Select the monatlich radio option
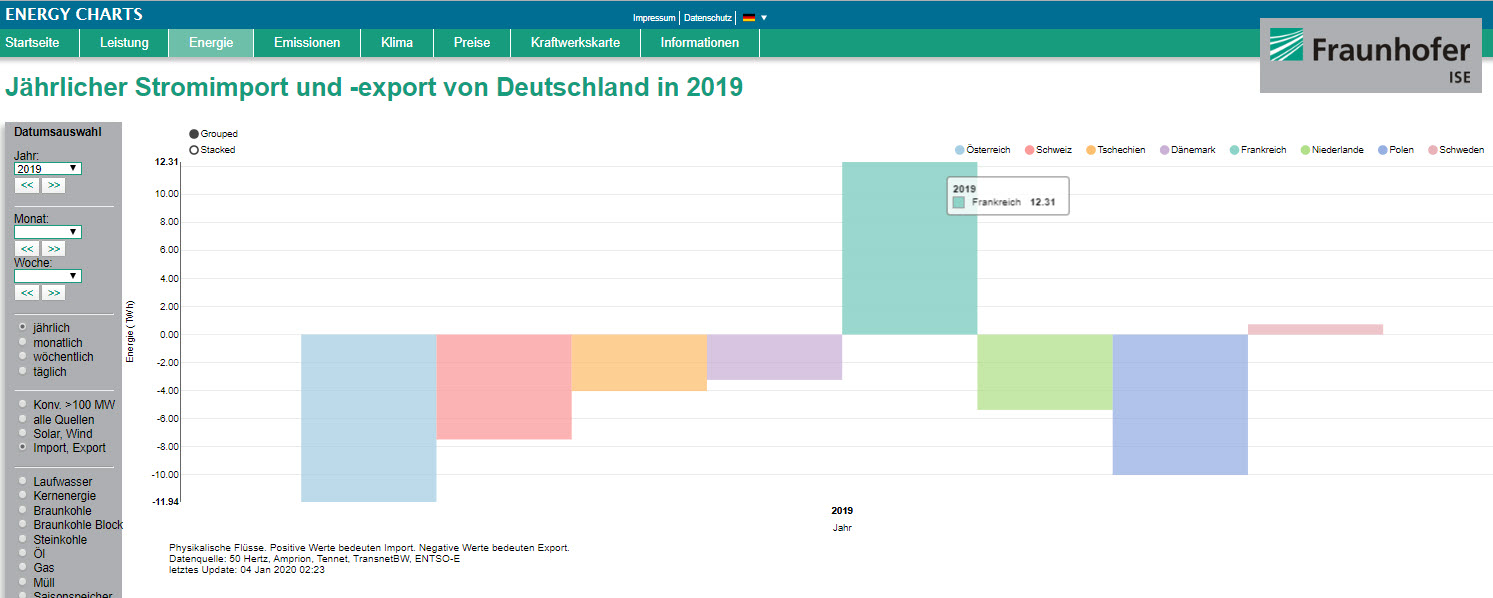1493x598 pixels. coord(23,343)
